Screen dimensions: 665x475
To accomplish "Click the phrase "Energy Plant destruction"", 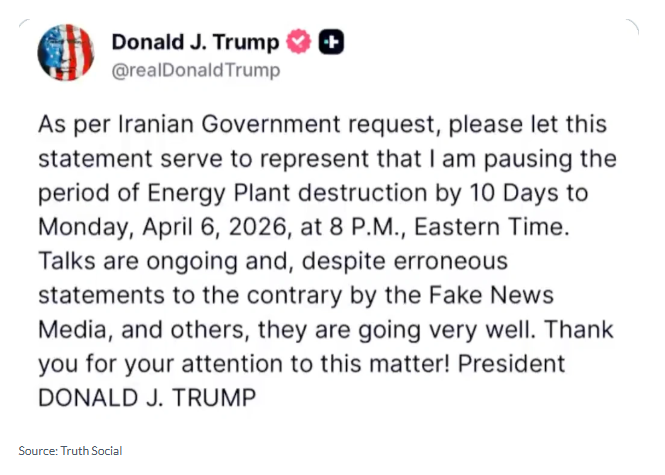I will click(x=287, y=193).
